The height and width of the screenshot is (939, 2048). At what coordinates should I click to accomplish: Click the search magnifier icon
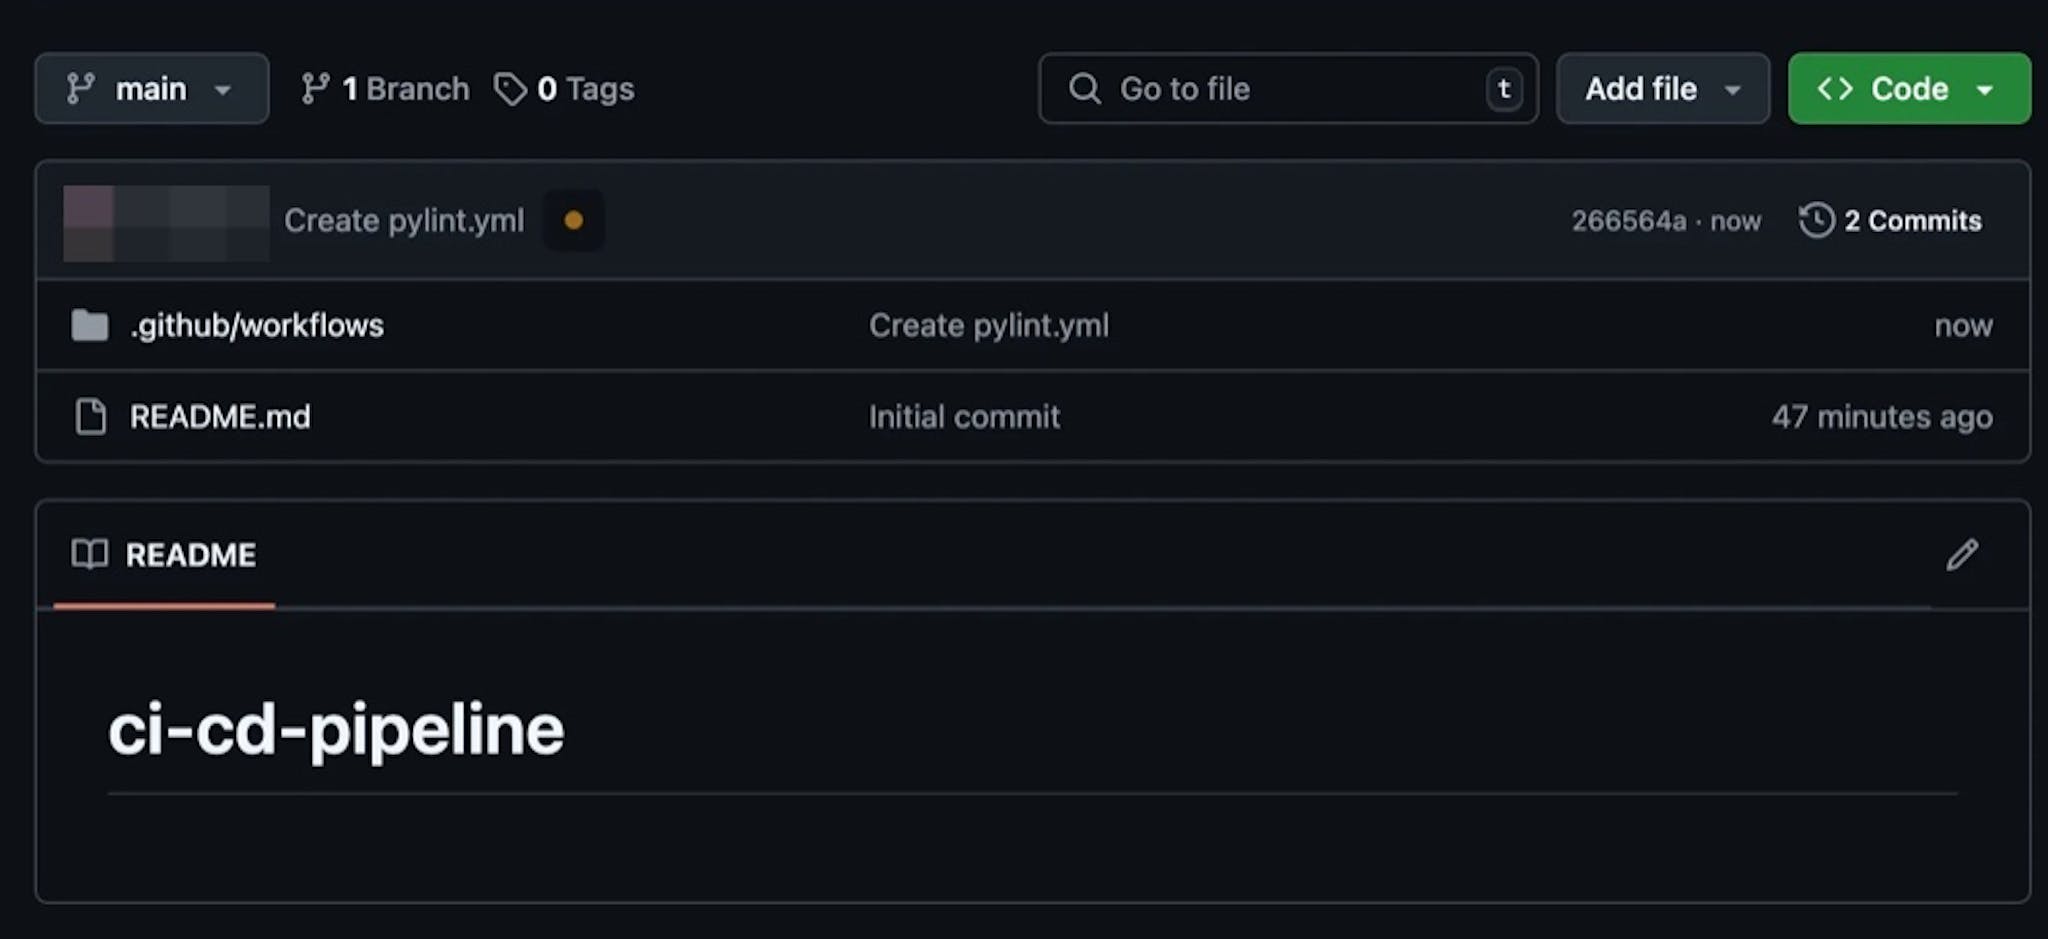(1084, 89)
